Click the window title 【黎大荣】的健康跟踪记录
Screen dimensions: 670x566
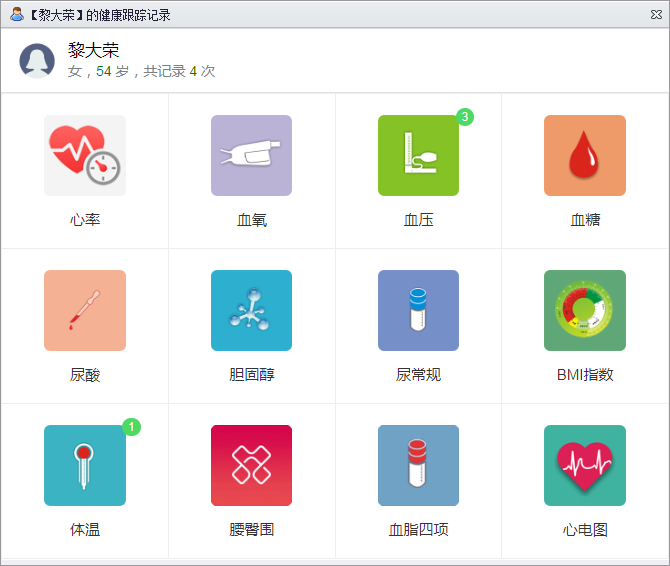pyautogui.click(x=99, y=15)
